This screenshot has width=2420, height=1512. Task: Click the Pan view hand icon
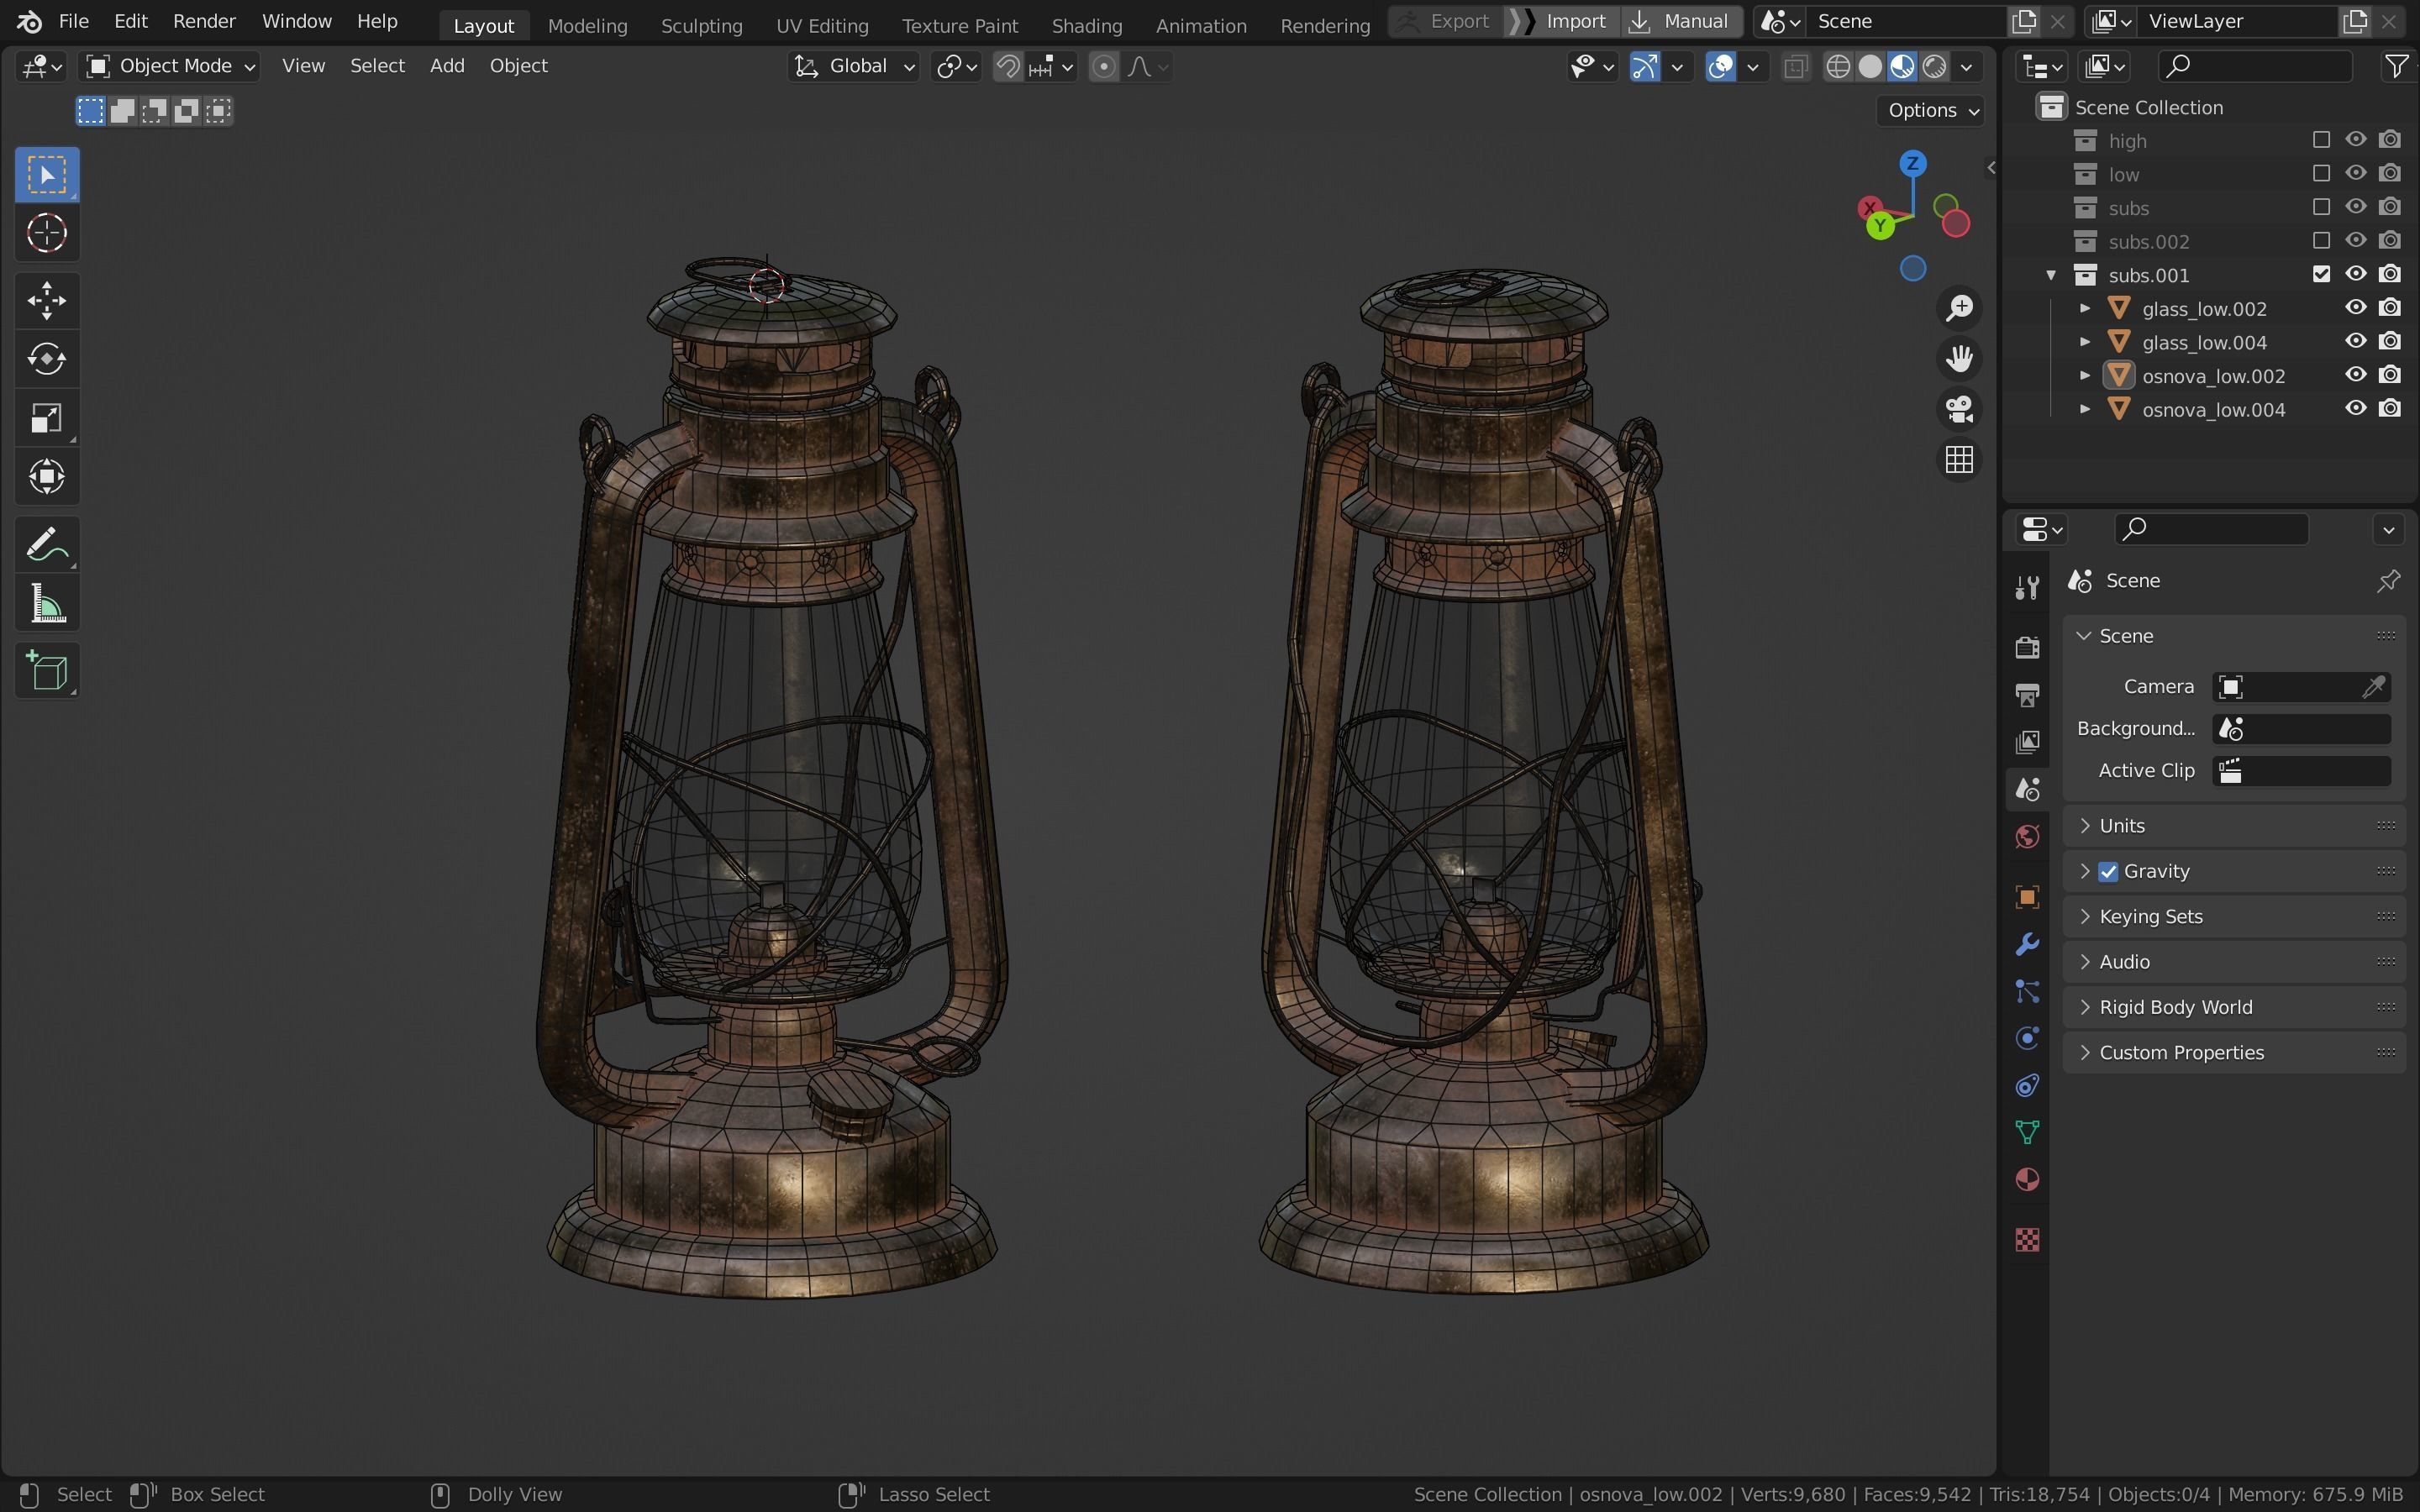1959,358
